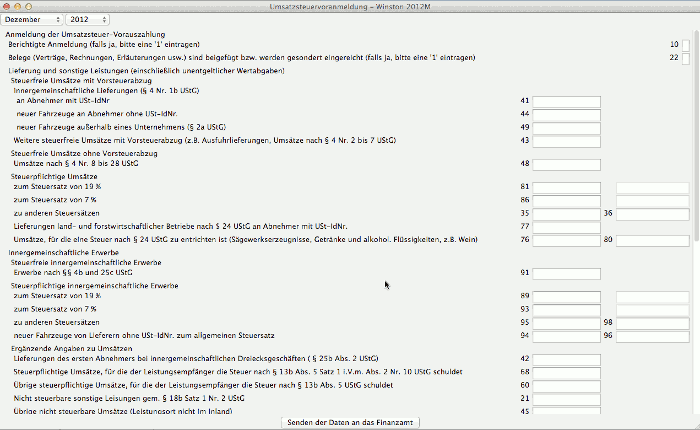Tick the box for field 22 Belege beigefügt
The image size is (700, 430).
click(686, 58)
